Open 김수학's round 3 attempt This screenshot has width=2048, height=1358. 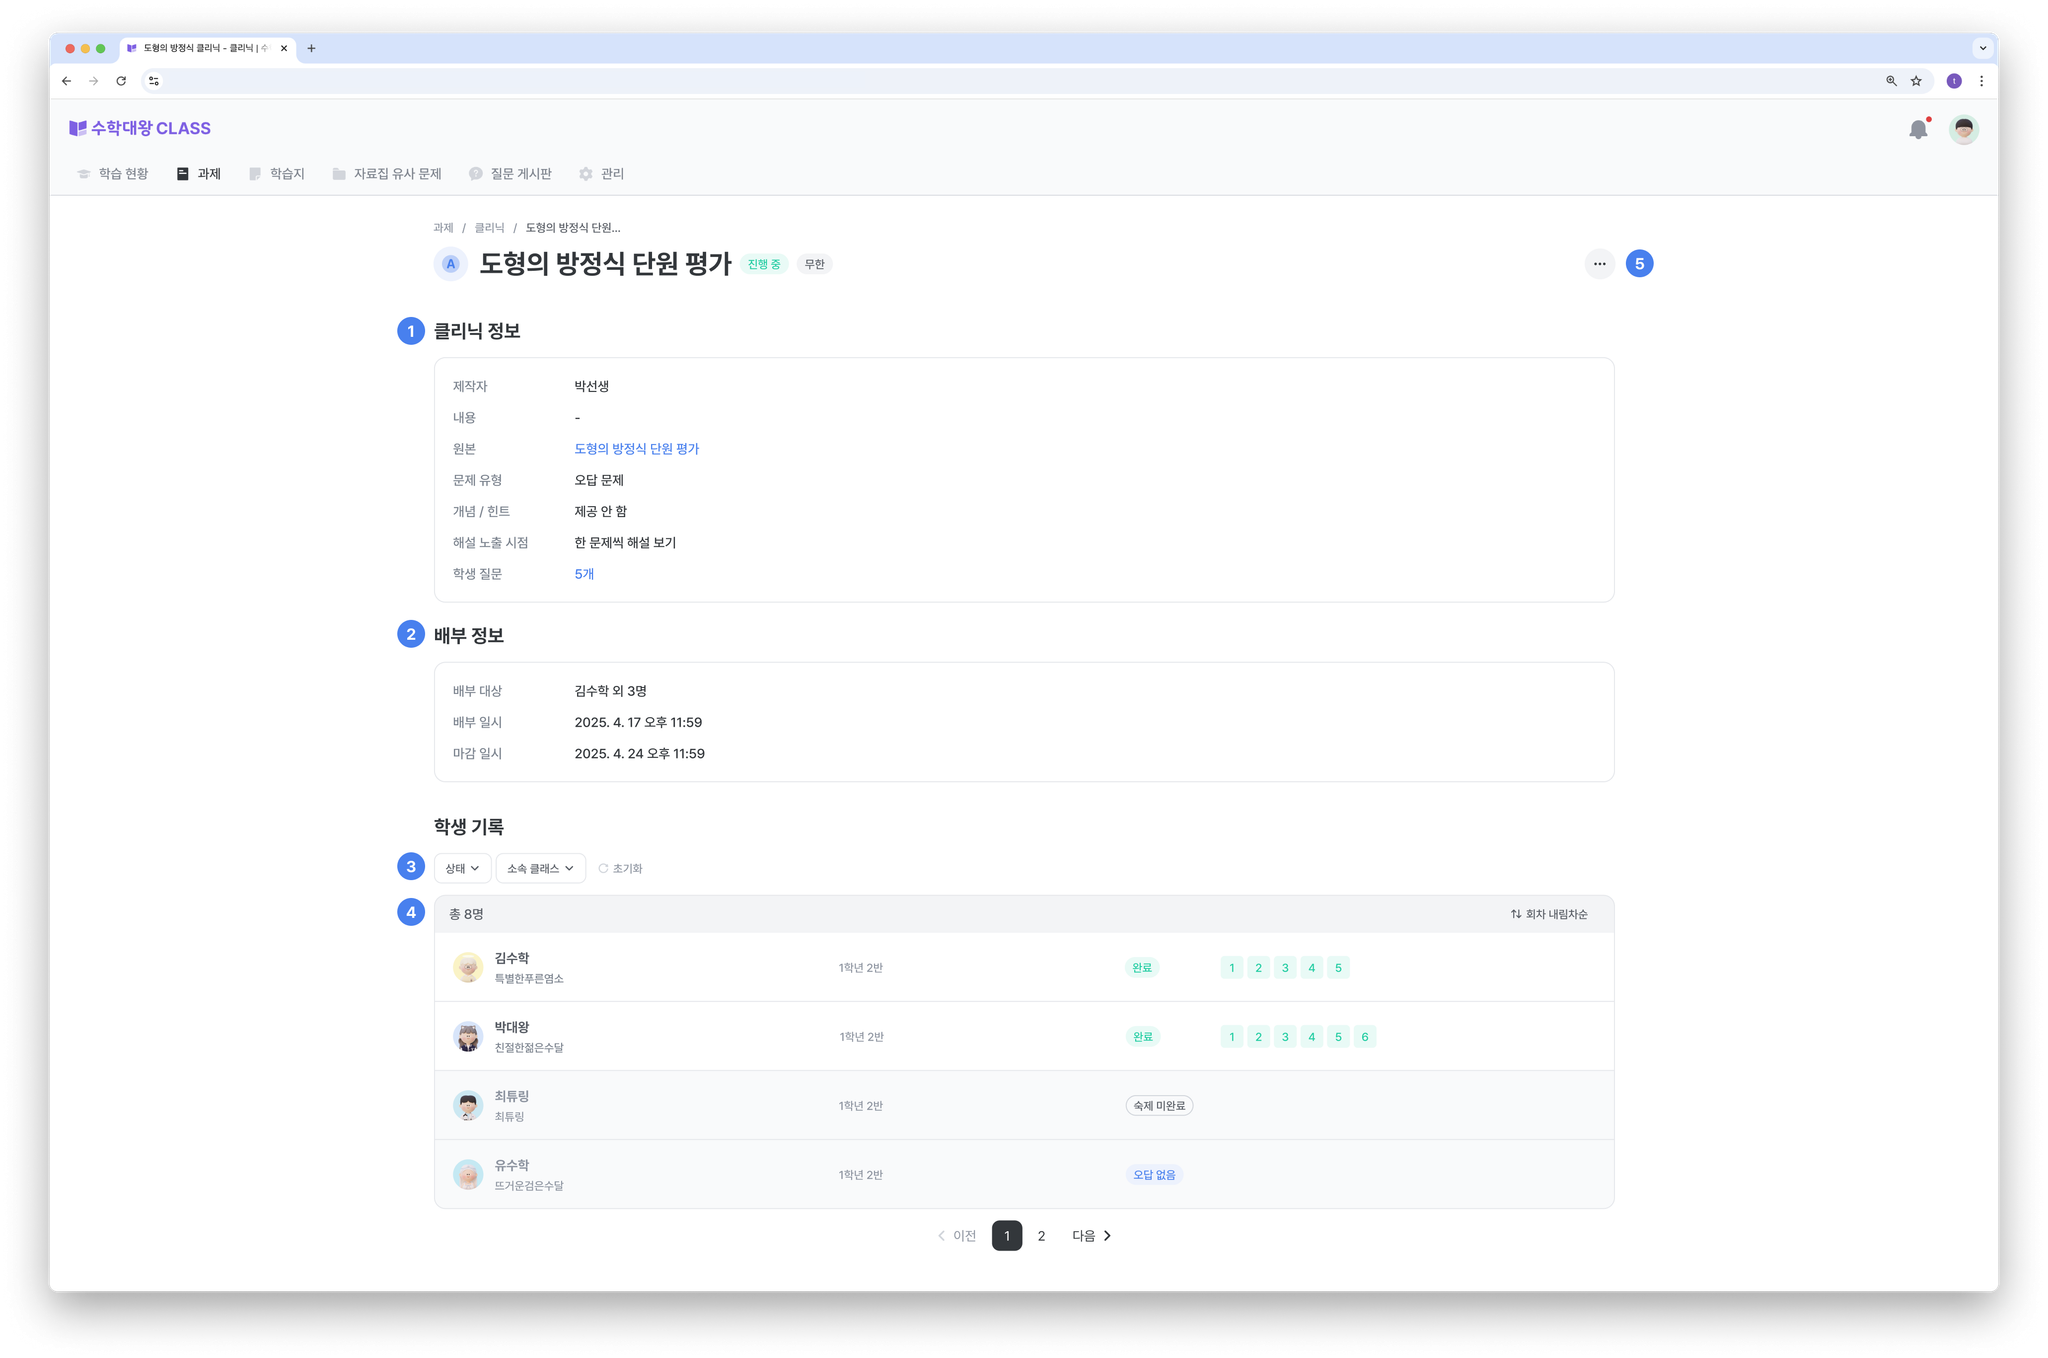(1285, 967)
